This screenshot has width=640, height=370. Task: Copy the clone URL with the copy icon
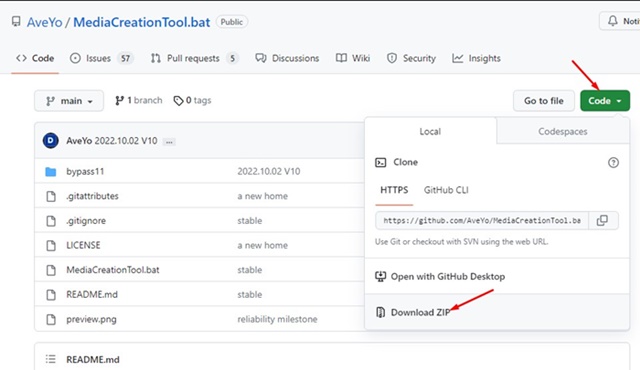(603, 221)
